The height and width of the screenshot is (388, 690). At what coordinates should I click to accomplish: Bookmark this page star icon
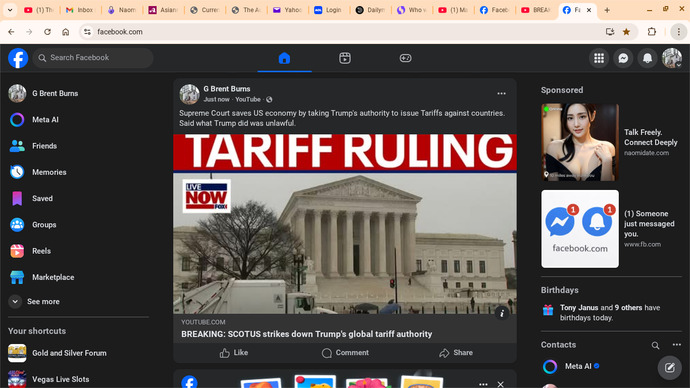coord(626,32)
